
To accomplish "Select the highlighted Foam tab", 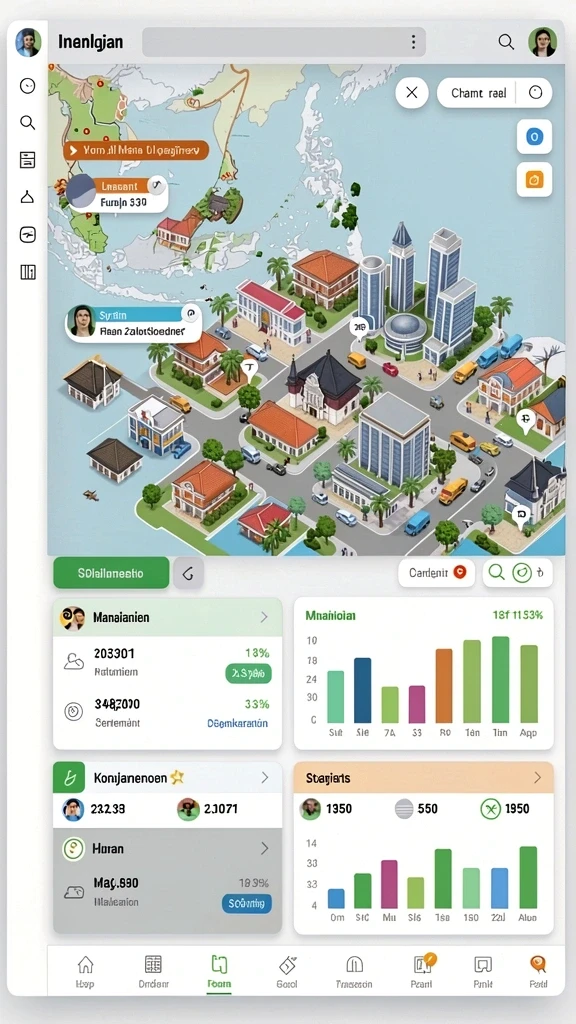I will [219, 972].
